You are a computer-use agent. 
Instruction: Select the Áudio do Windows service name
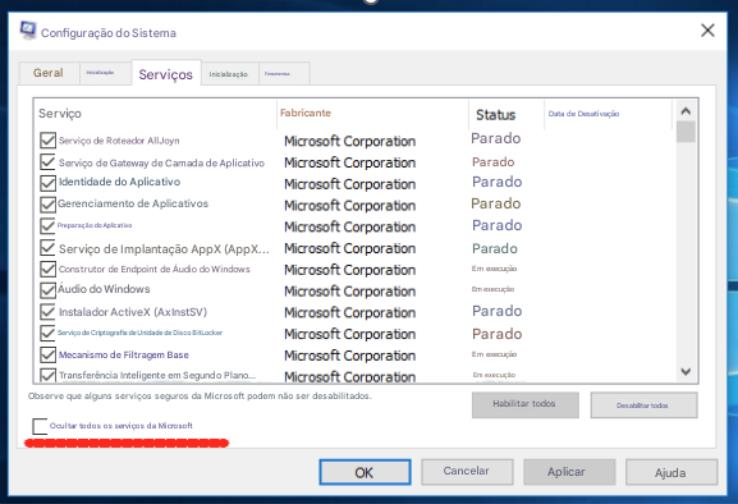coord(104,288)
